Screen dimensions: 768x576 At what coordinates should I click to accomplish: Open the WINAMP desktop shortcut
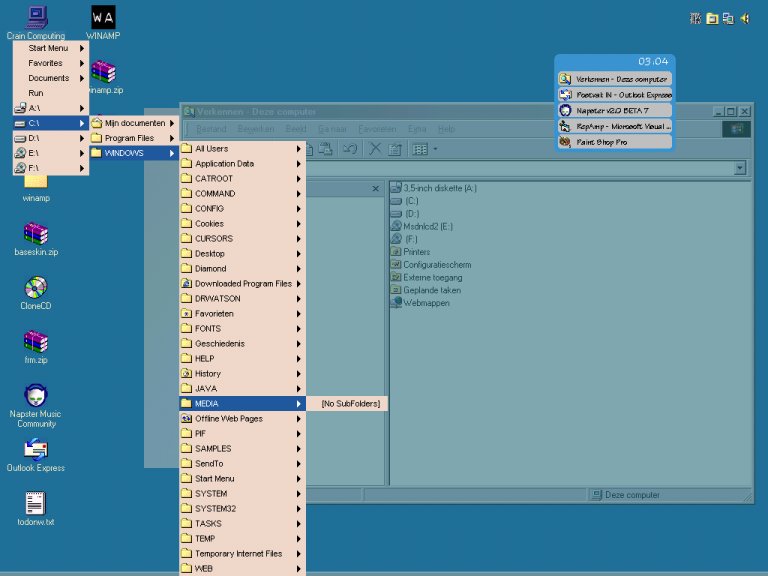(103, 18)
